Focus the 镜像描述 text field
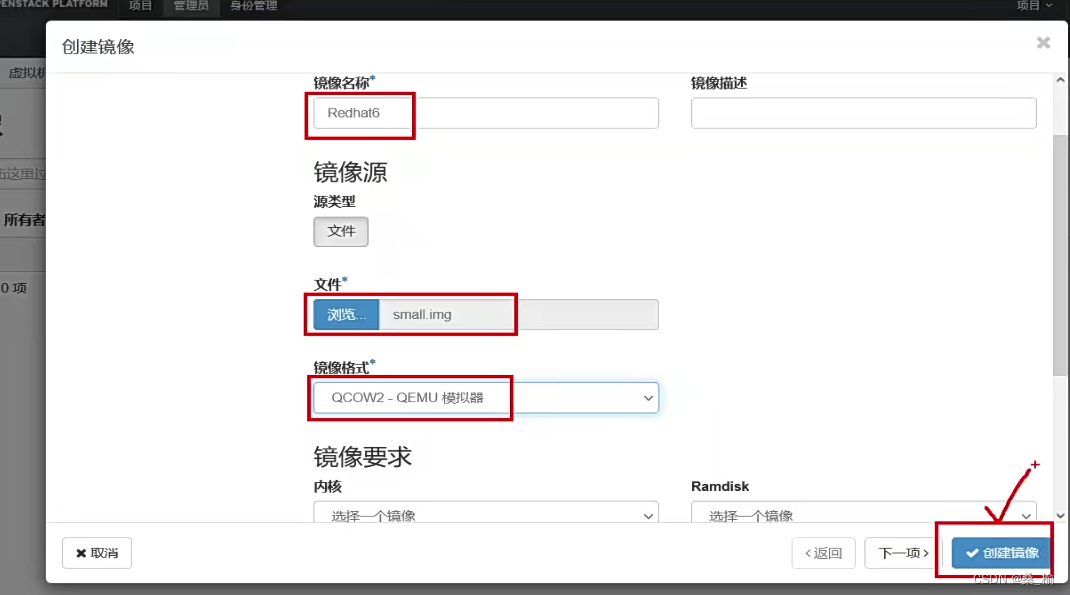Image resolution: width=1070 pixels, height=595 pixels. point(863,113)
